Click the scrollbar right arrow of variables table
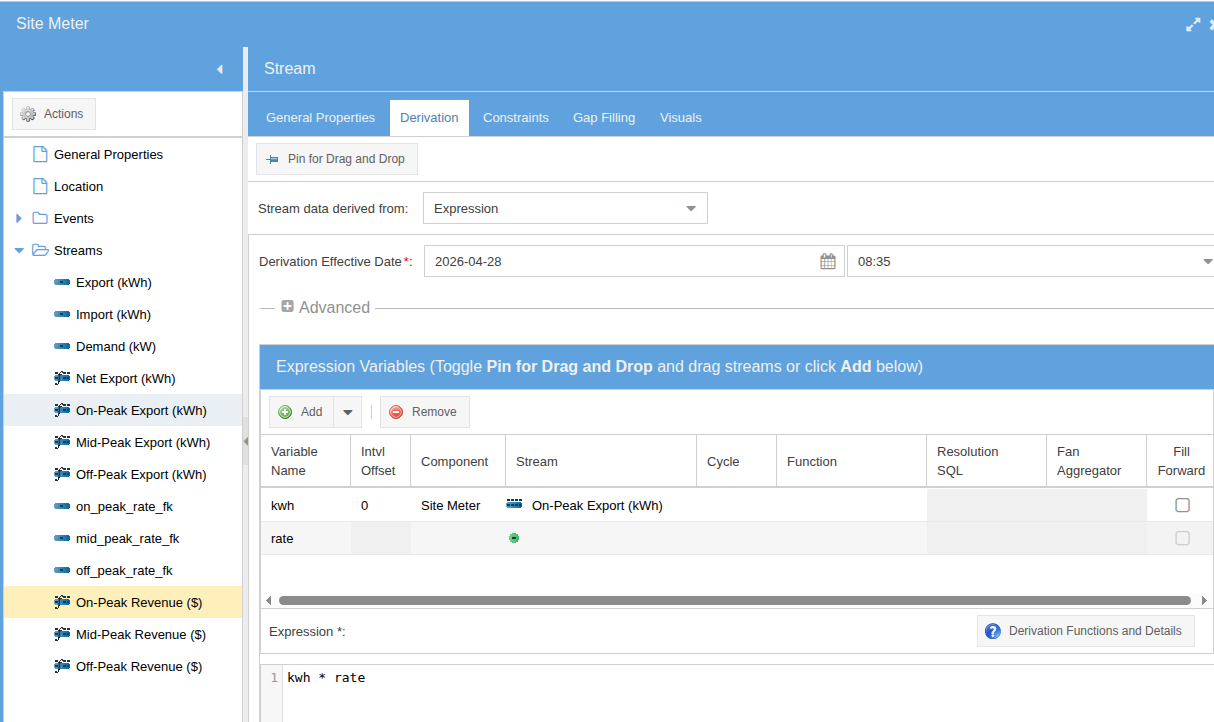This screenshot has width=1214, height=722. pos(1203,601)
